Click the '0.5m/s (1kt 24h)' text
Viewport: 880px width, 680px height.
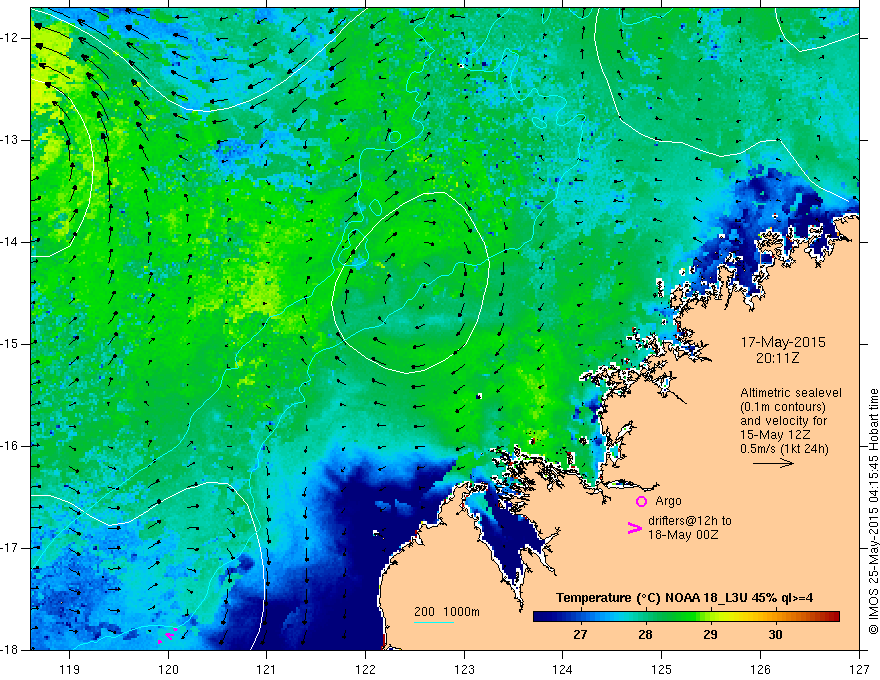(784, 449)
